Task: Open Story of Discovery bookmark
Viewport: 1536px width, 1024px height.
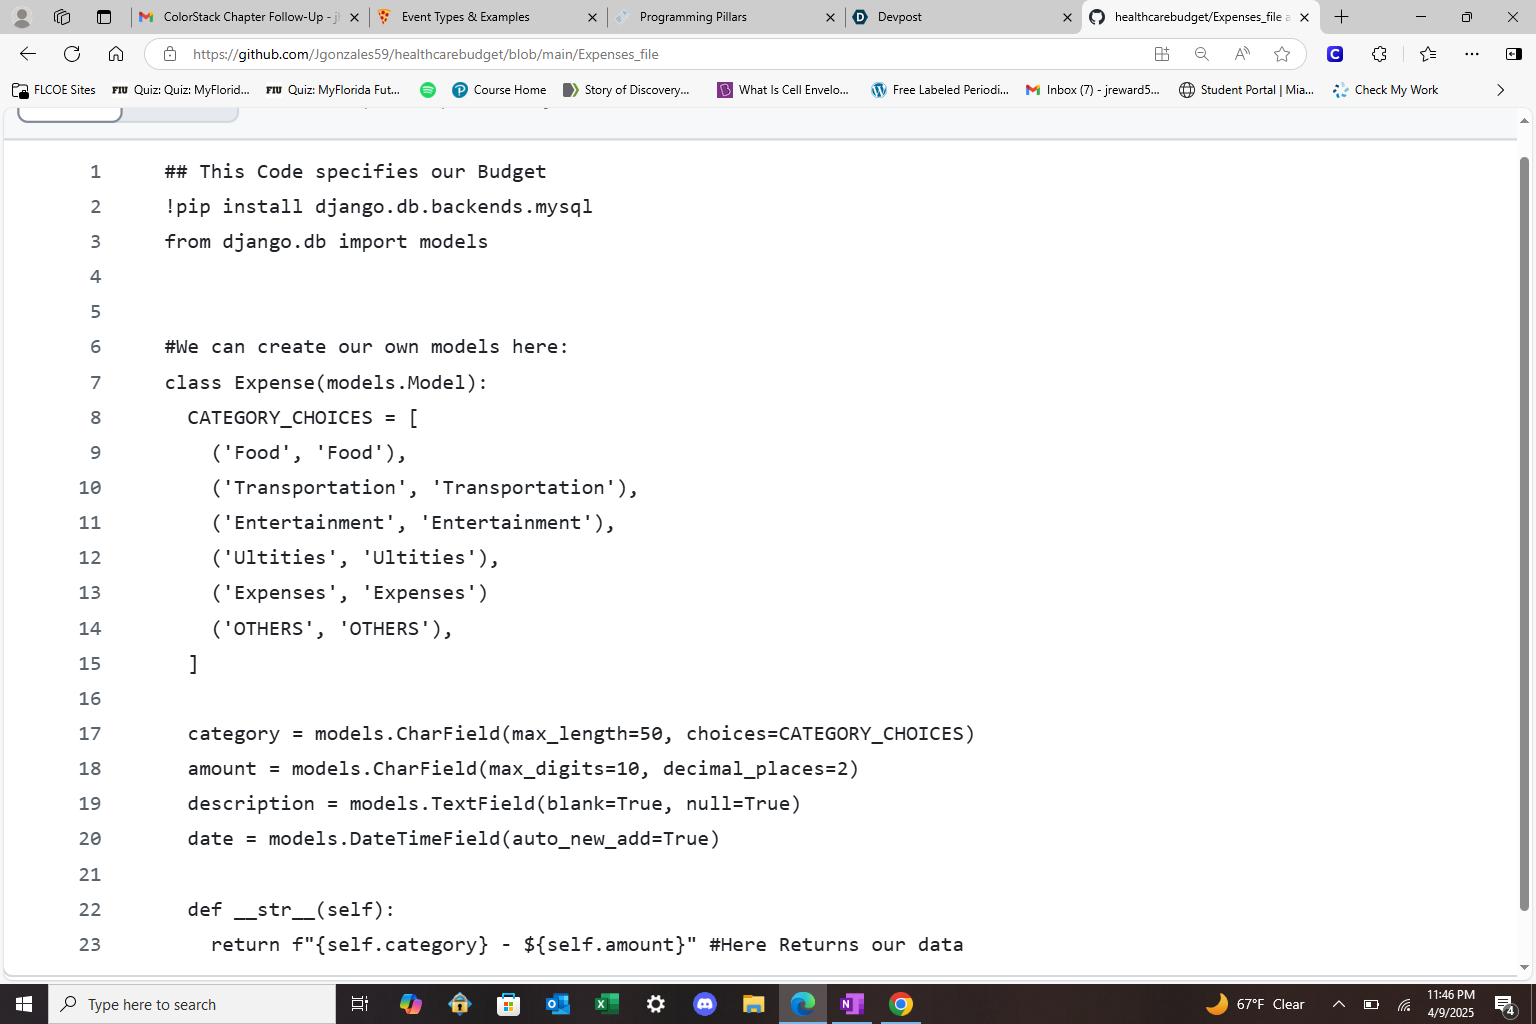Action: click(626, 90)
